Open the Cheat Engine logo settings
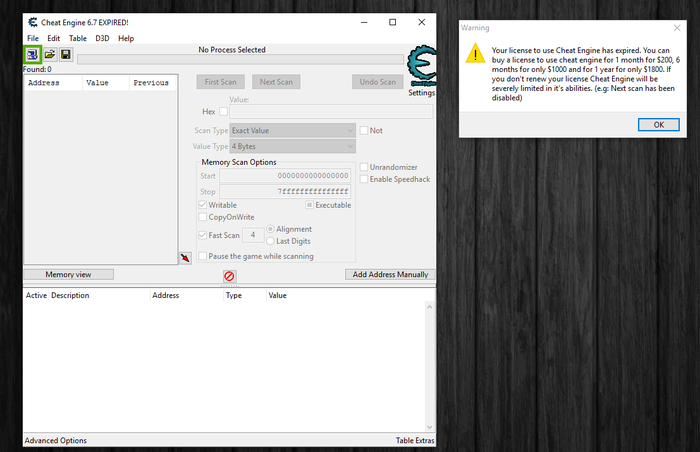 421,66
